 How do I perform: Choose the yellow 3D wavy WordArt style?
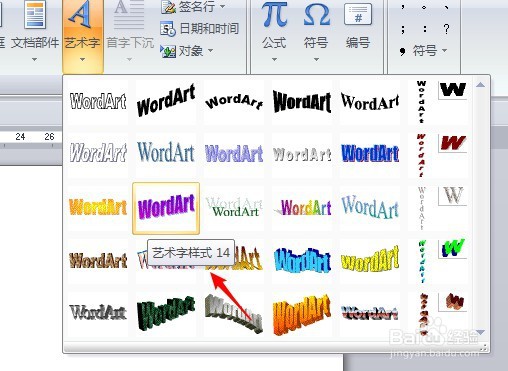[x=370, y=260]
